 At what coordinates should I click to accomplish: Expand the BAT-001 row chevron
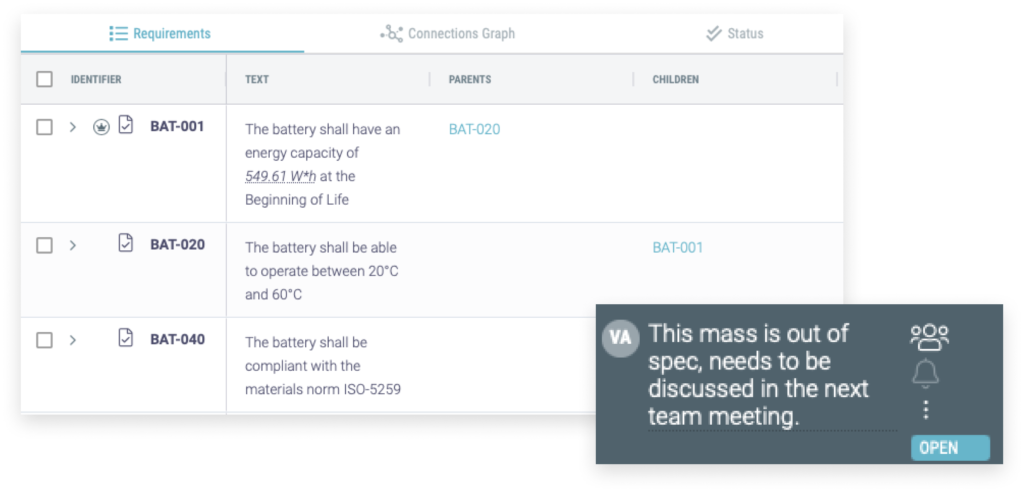click(73, 127)
